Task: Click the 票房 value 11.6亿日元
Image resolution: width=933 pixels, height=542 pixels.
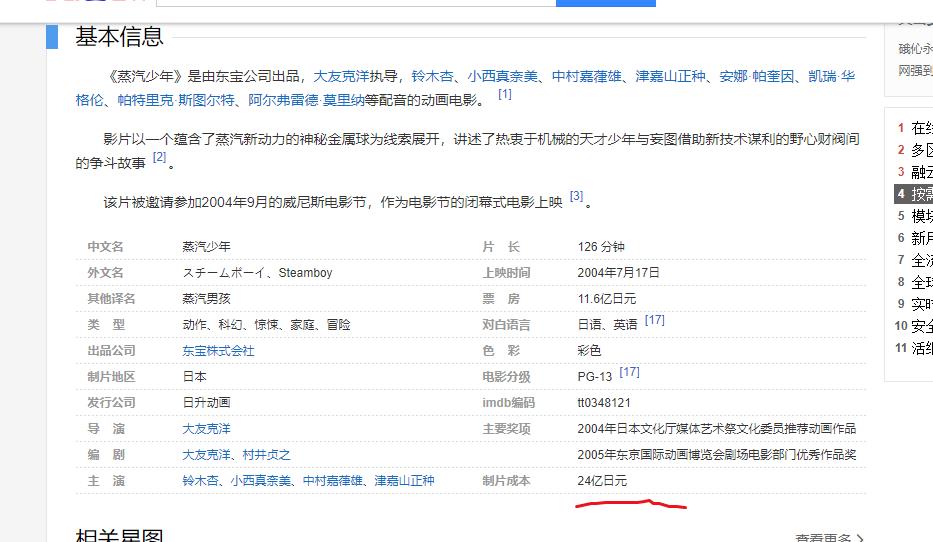Action: 607,299
